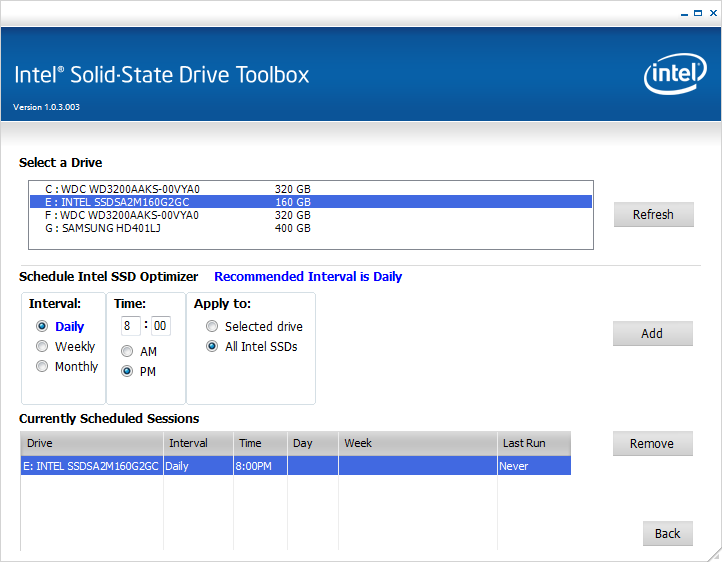Maximize the Toolbox window

pos(698,13)
